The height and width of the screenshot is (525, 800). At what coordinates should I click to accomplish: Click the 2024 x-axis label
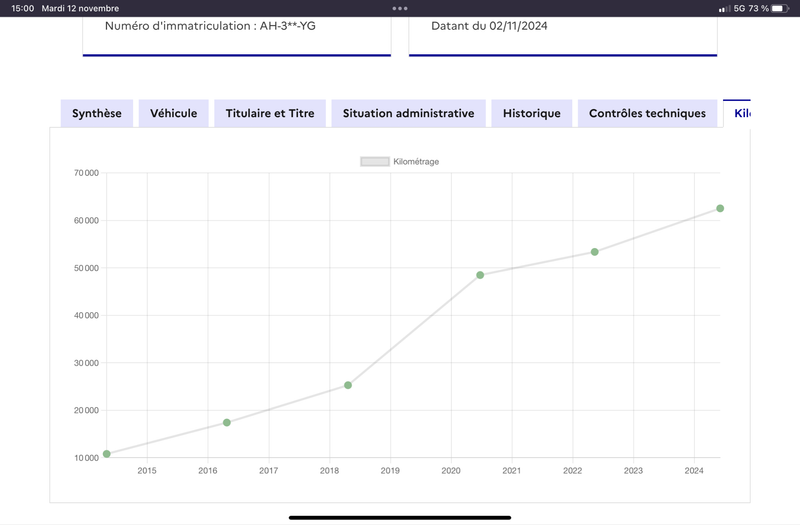pos(694,470)
